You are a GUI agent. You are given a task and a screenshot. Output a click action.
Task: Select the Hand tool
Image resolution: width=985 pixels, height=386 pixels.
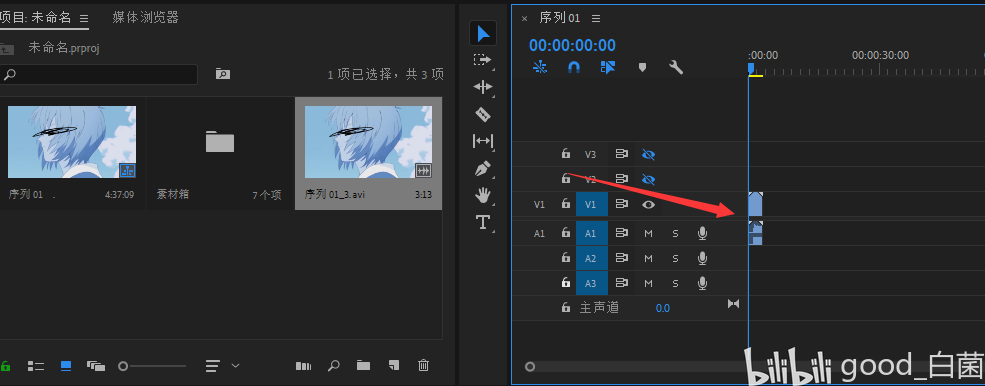tap(482, 195)
